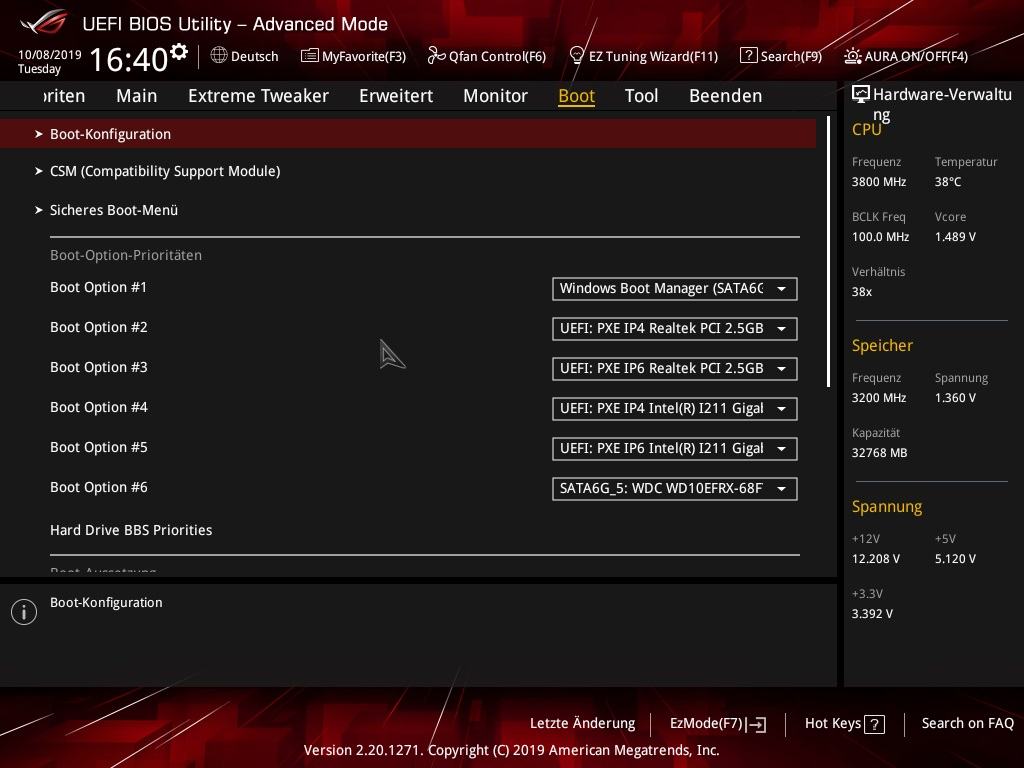The width and height of the screenshot is (1024, 768).
Task: Click memory Spannung value 1.360 V
Action: click(x=955, y=398)
